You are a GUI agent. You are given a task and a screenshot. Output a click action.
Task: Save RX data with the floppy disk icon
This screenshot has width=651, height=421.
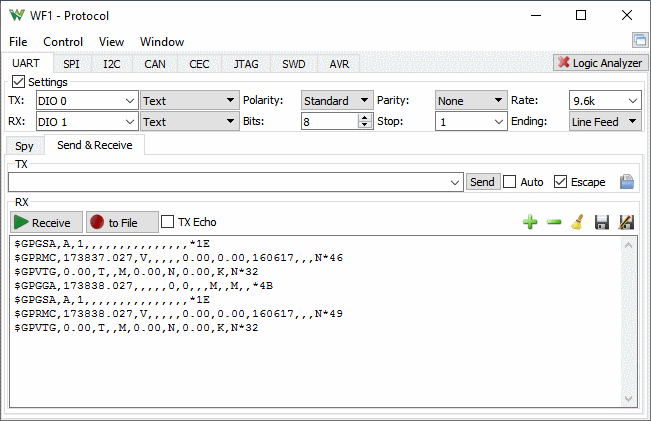pyautogui.click(x=602, y=222)
